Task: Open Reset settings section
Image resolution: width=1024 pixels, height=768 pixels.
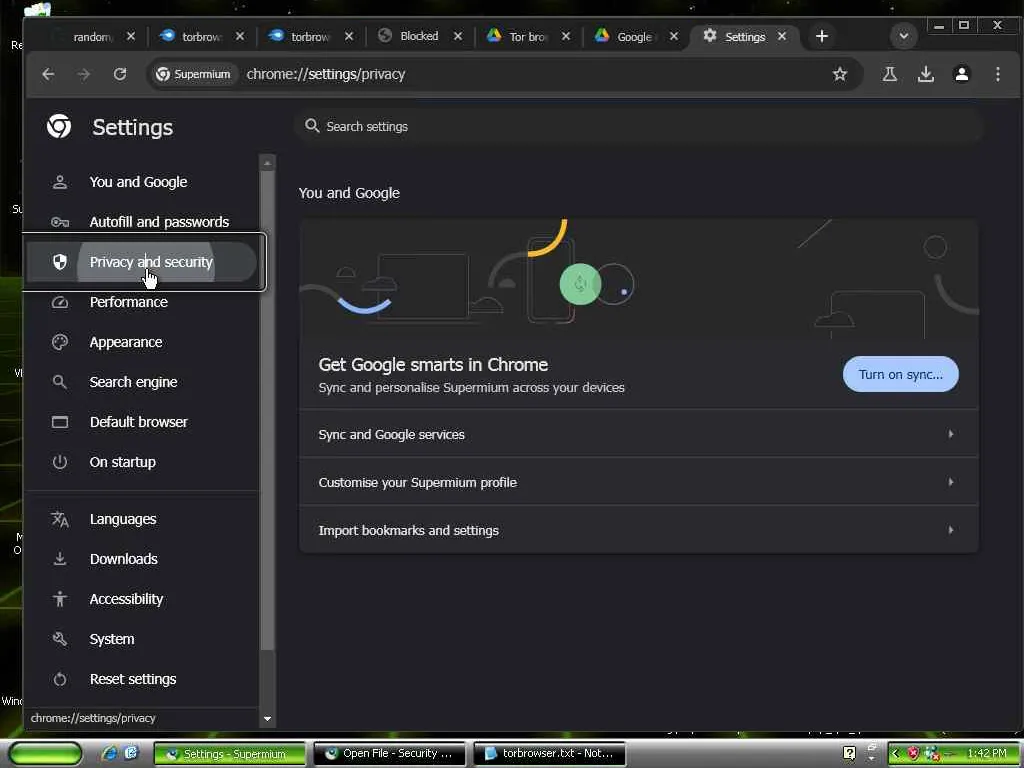Action: pyautogui.click(x=133, y=679)
